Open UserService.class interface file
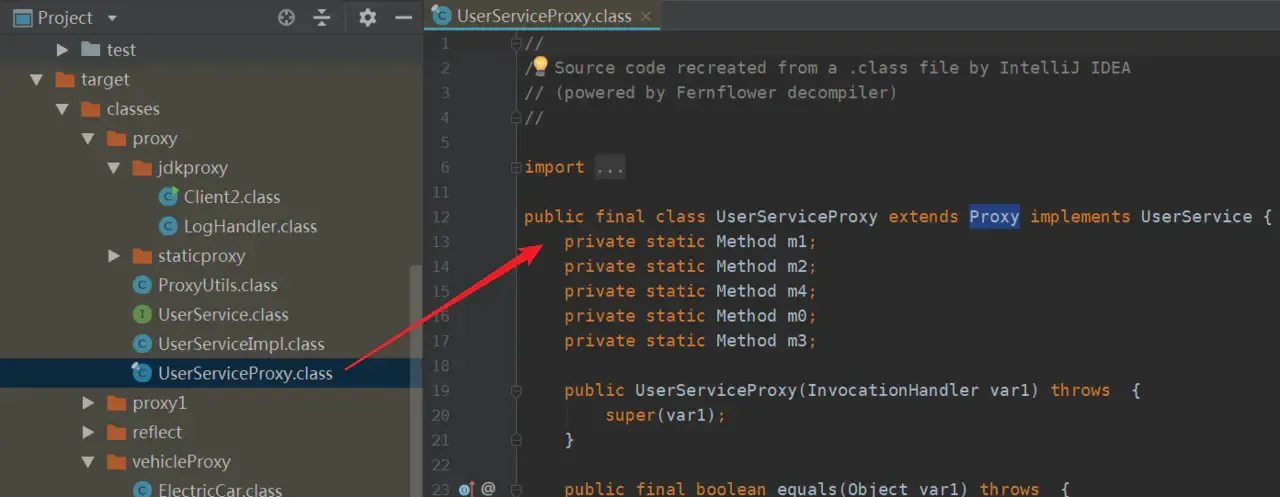Viewport: 1280px width, 497px height. tap(223, 315)
